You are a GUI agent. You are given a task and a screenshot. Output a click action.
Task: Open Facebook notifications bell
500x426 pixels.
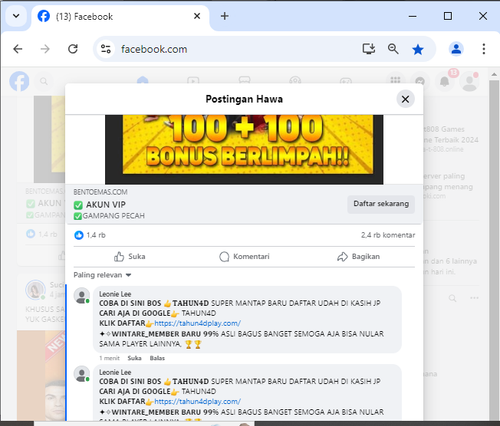445,81
